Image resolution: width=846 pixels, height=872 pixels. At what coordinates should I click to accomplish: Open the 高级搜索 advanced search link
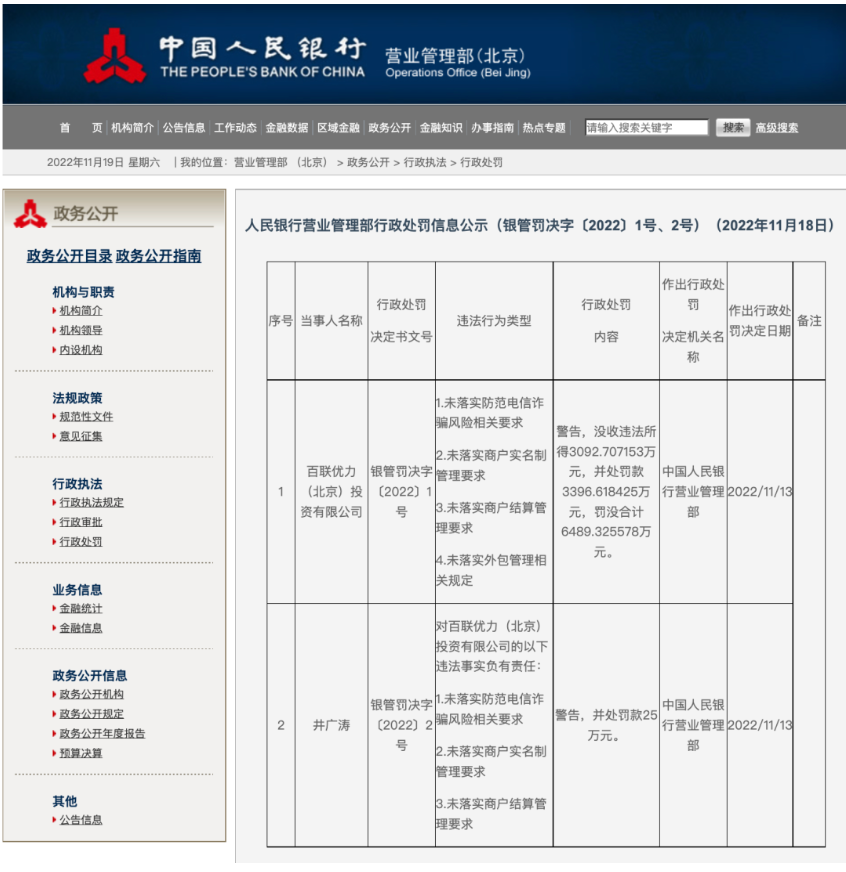point(776,128)
